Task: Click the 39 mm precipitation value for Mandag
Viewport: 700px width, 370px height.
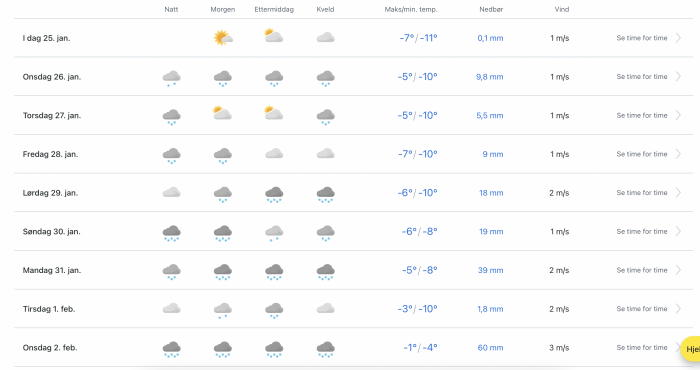Action: [490, 270]
